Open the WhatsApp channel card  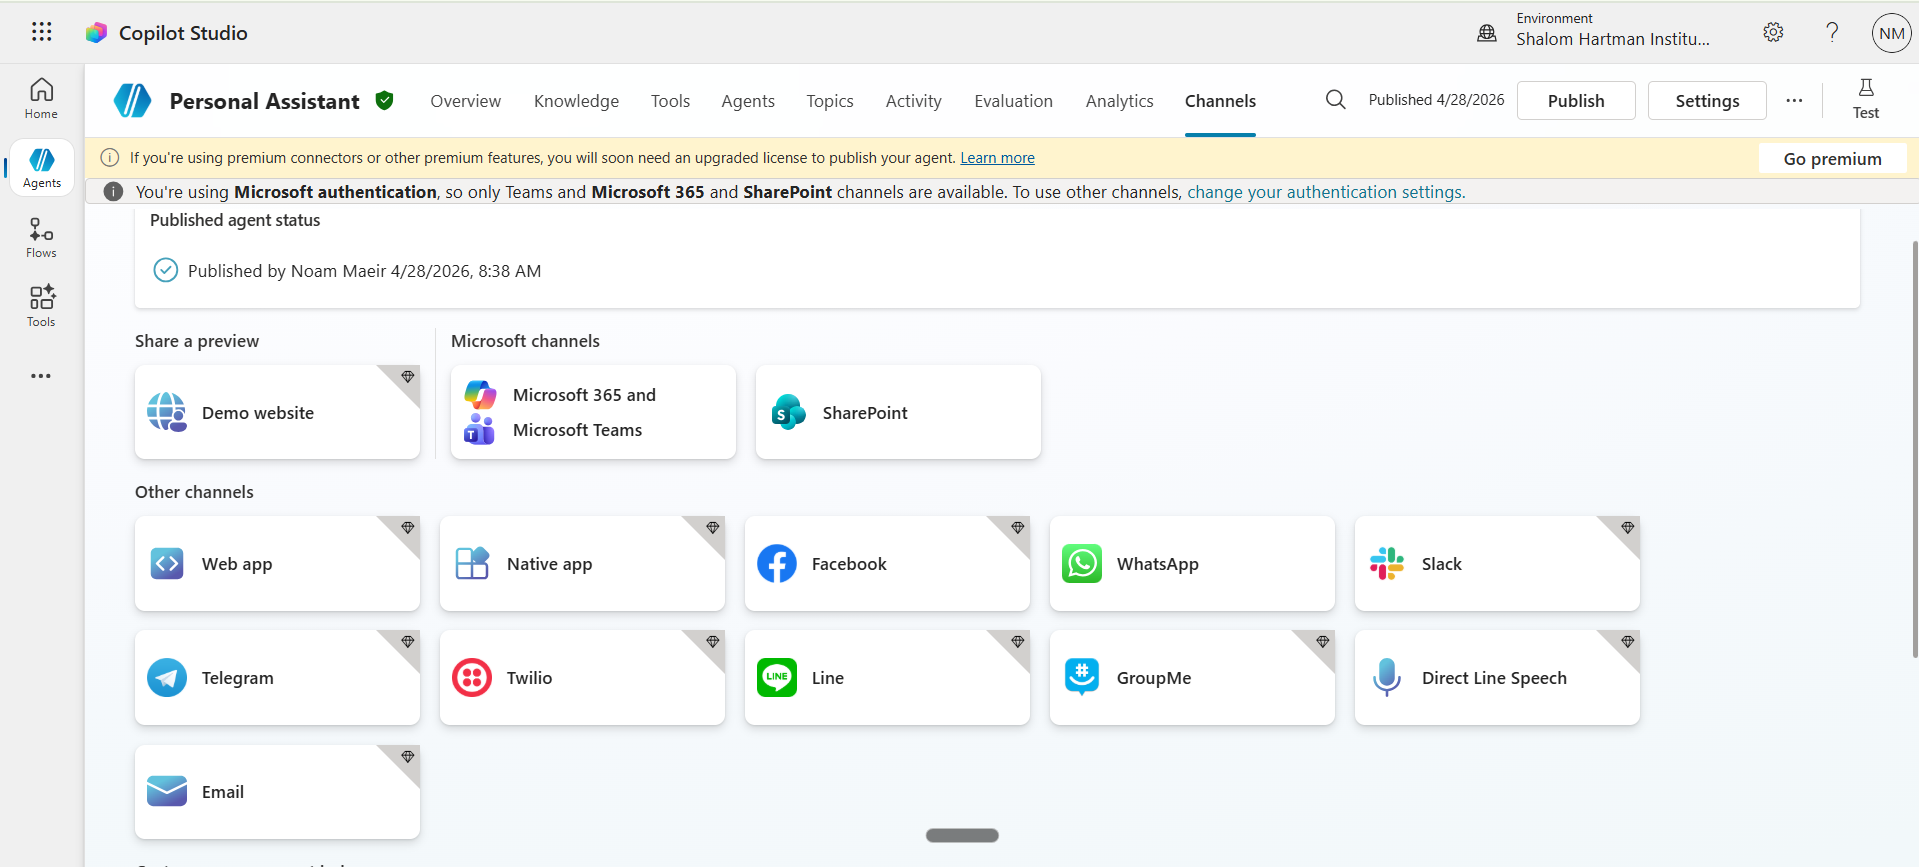pos(1192,563)
